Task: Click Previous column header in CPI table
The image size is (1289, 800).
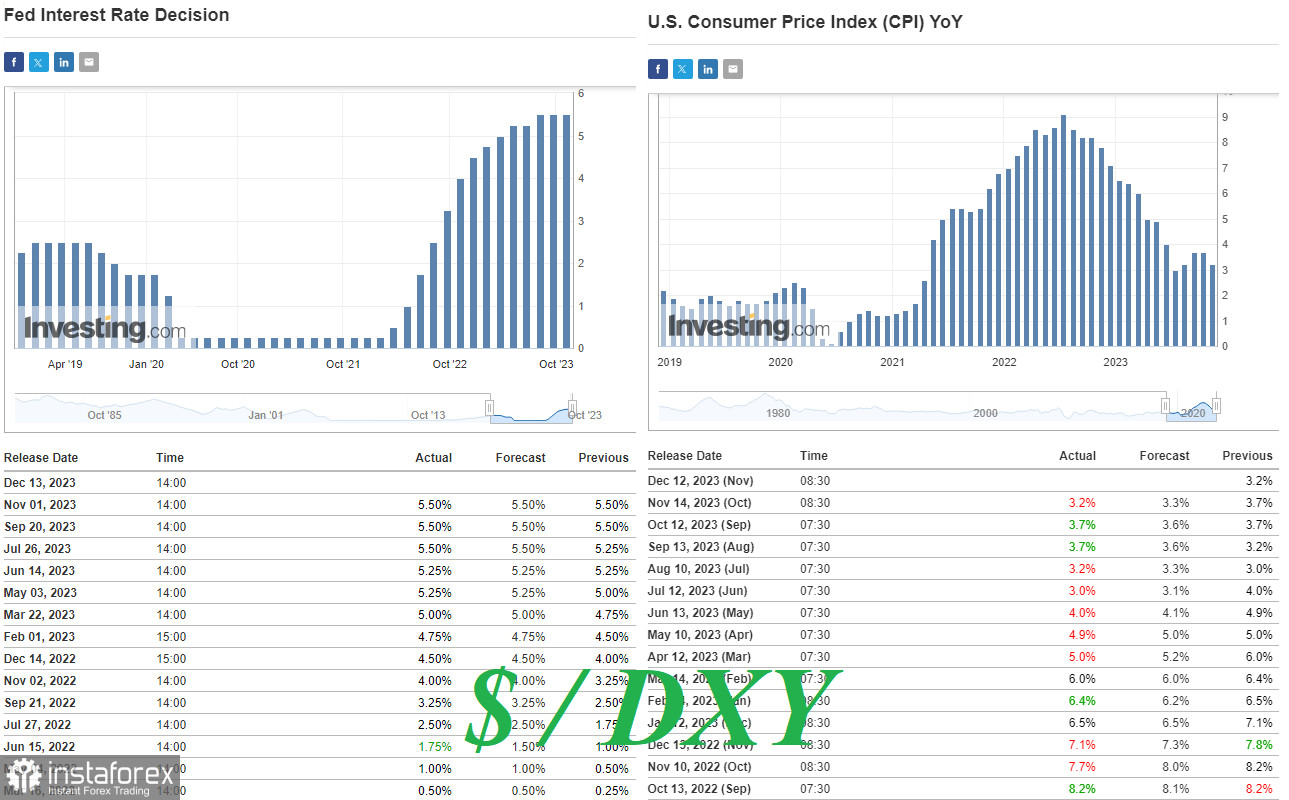Action: [1248, 456]
